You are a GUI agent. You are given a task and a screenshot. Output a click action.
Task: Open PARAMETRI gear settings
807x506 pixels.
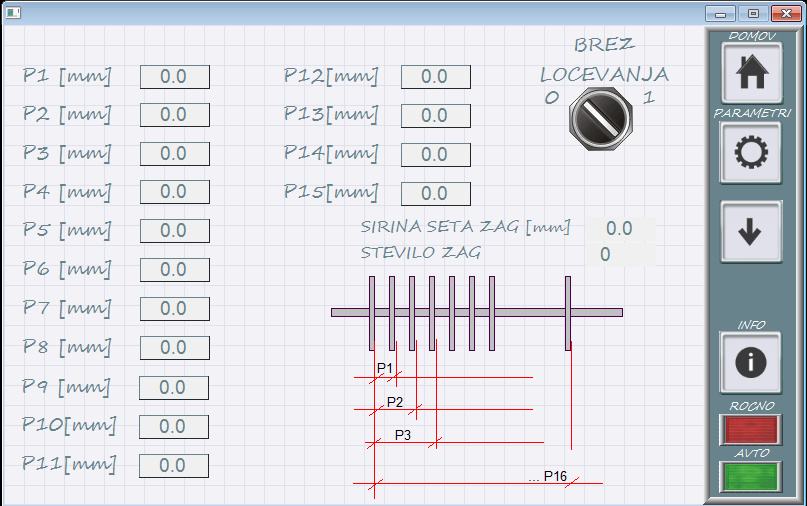(750, 153)
